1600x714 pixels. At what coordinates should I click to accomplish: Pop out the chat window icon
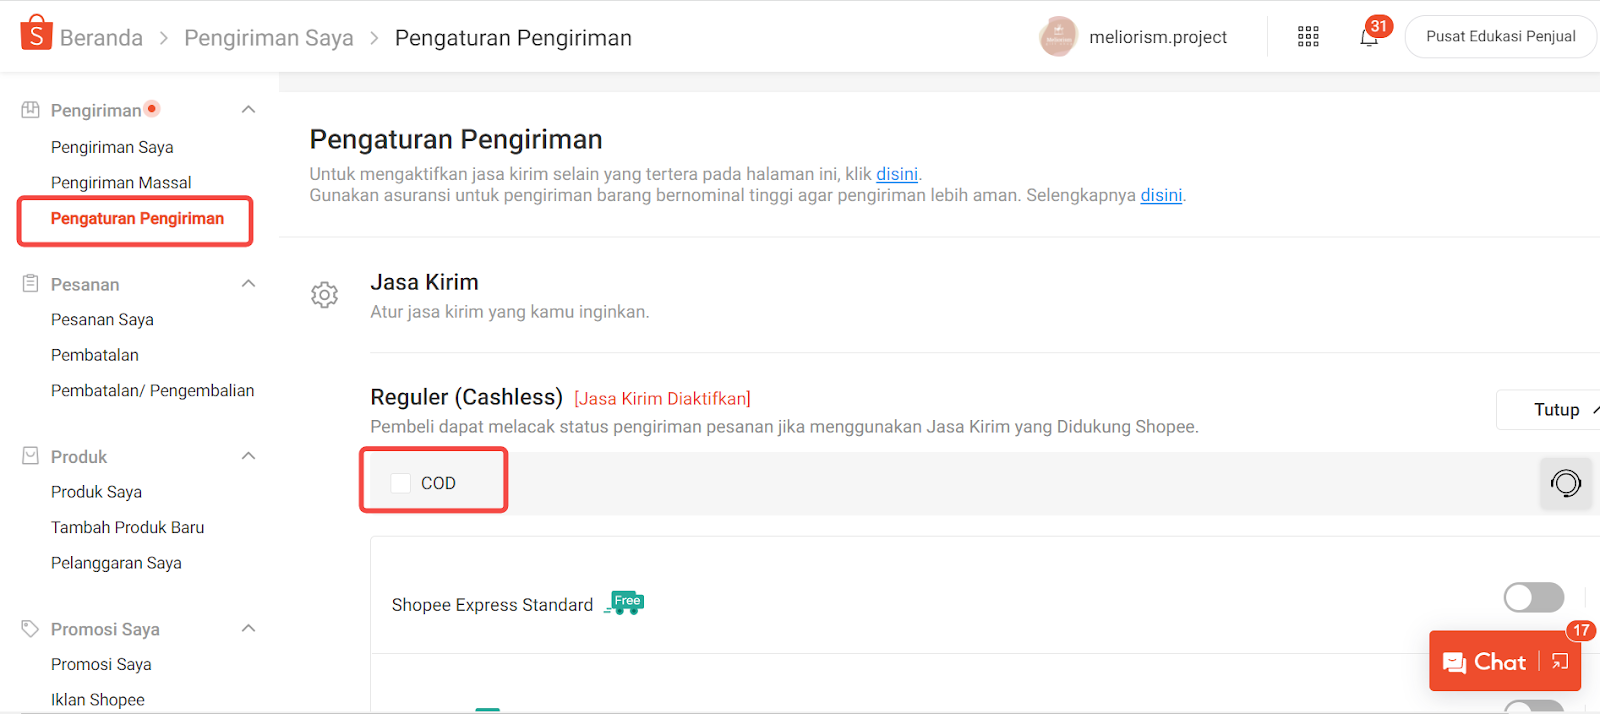pos(1560,662)
